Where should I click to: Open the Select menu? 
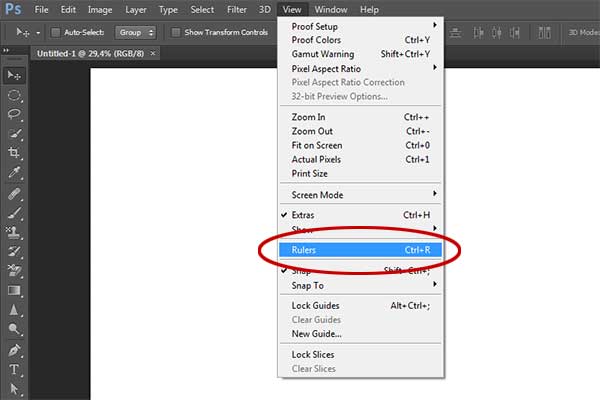coord(202,10)
